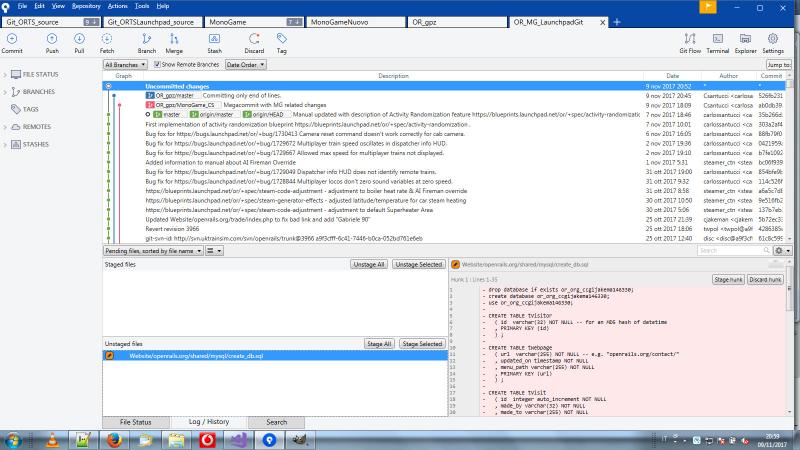
Task: Open Explorer from toolbar
Action: (x=745, y=43)
